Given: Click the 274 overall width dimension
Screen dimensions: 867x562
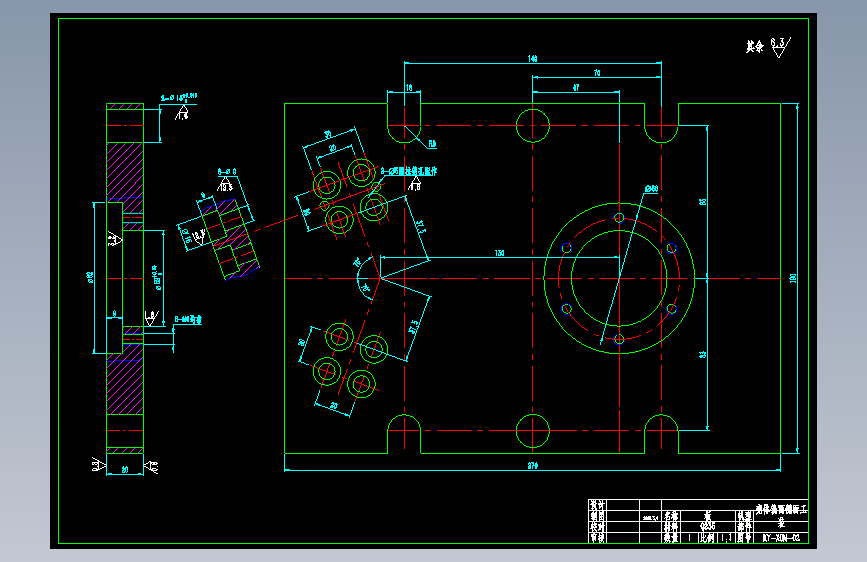Looking at the screenshot, I should pyautogui.click(x=532, y=466).
